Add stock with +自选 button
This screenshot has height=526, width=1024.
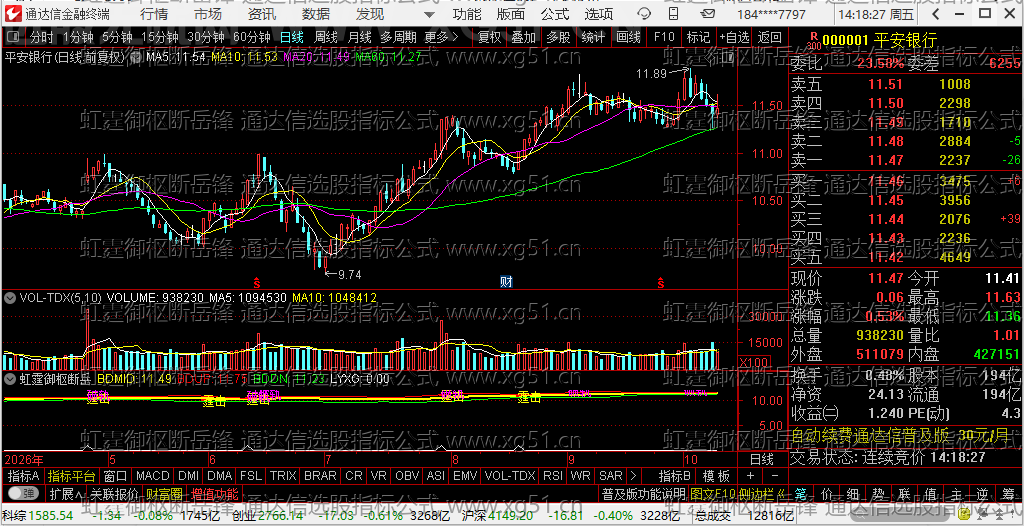[735, 37]
